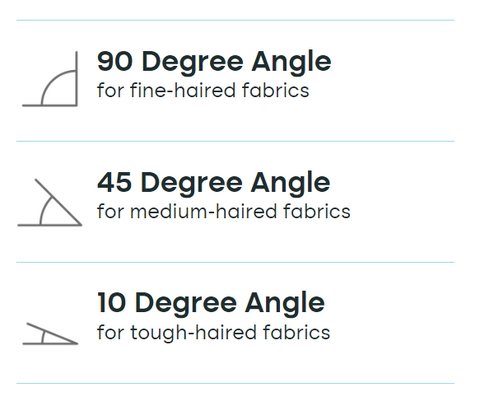The image size is (480, 406).
Task: Open the "90 Degree Angle" heading
Action: [x=214, y=62]
